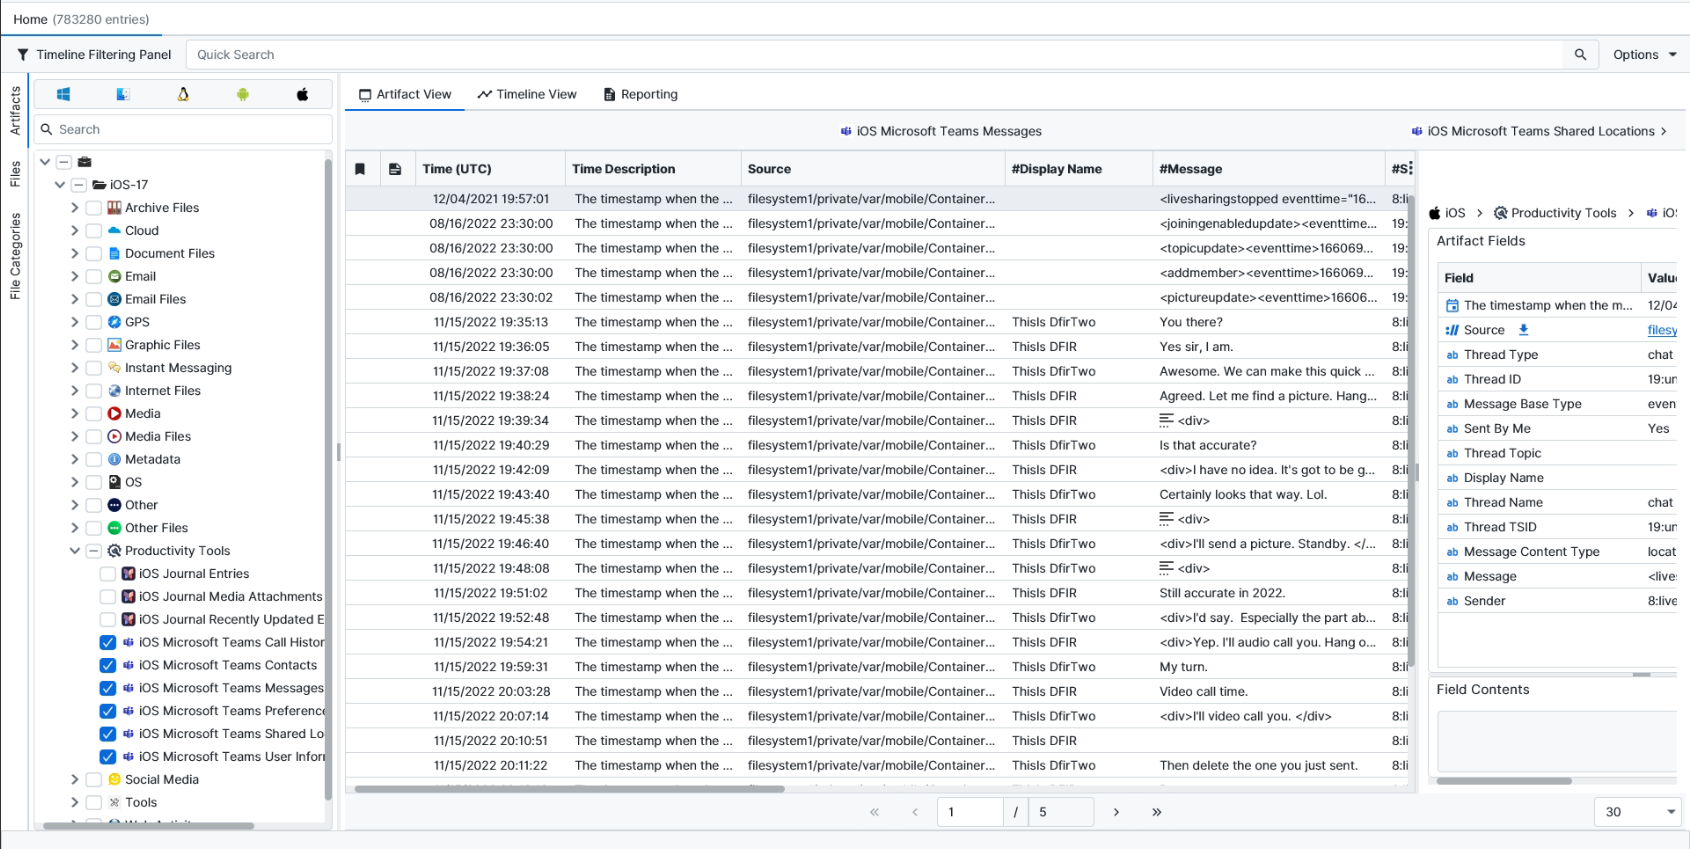Check the Instant Messaging checkbox
Screen dimensions: 1690x849
pyautogui.click(x=94, y=368)
